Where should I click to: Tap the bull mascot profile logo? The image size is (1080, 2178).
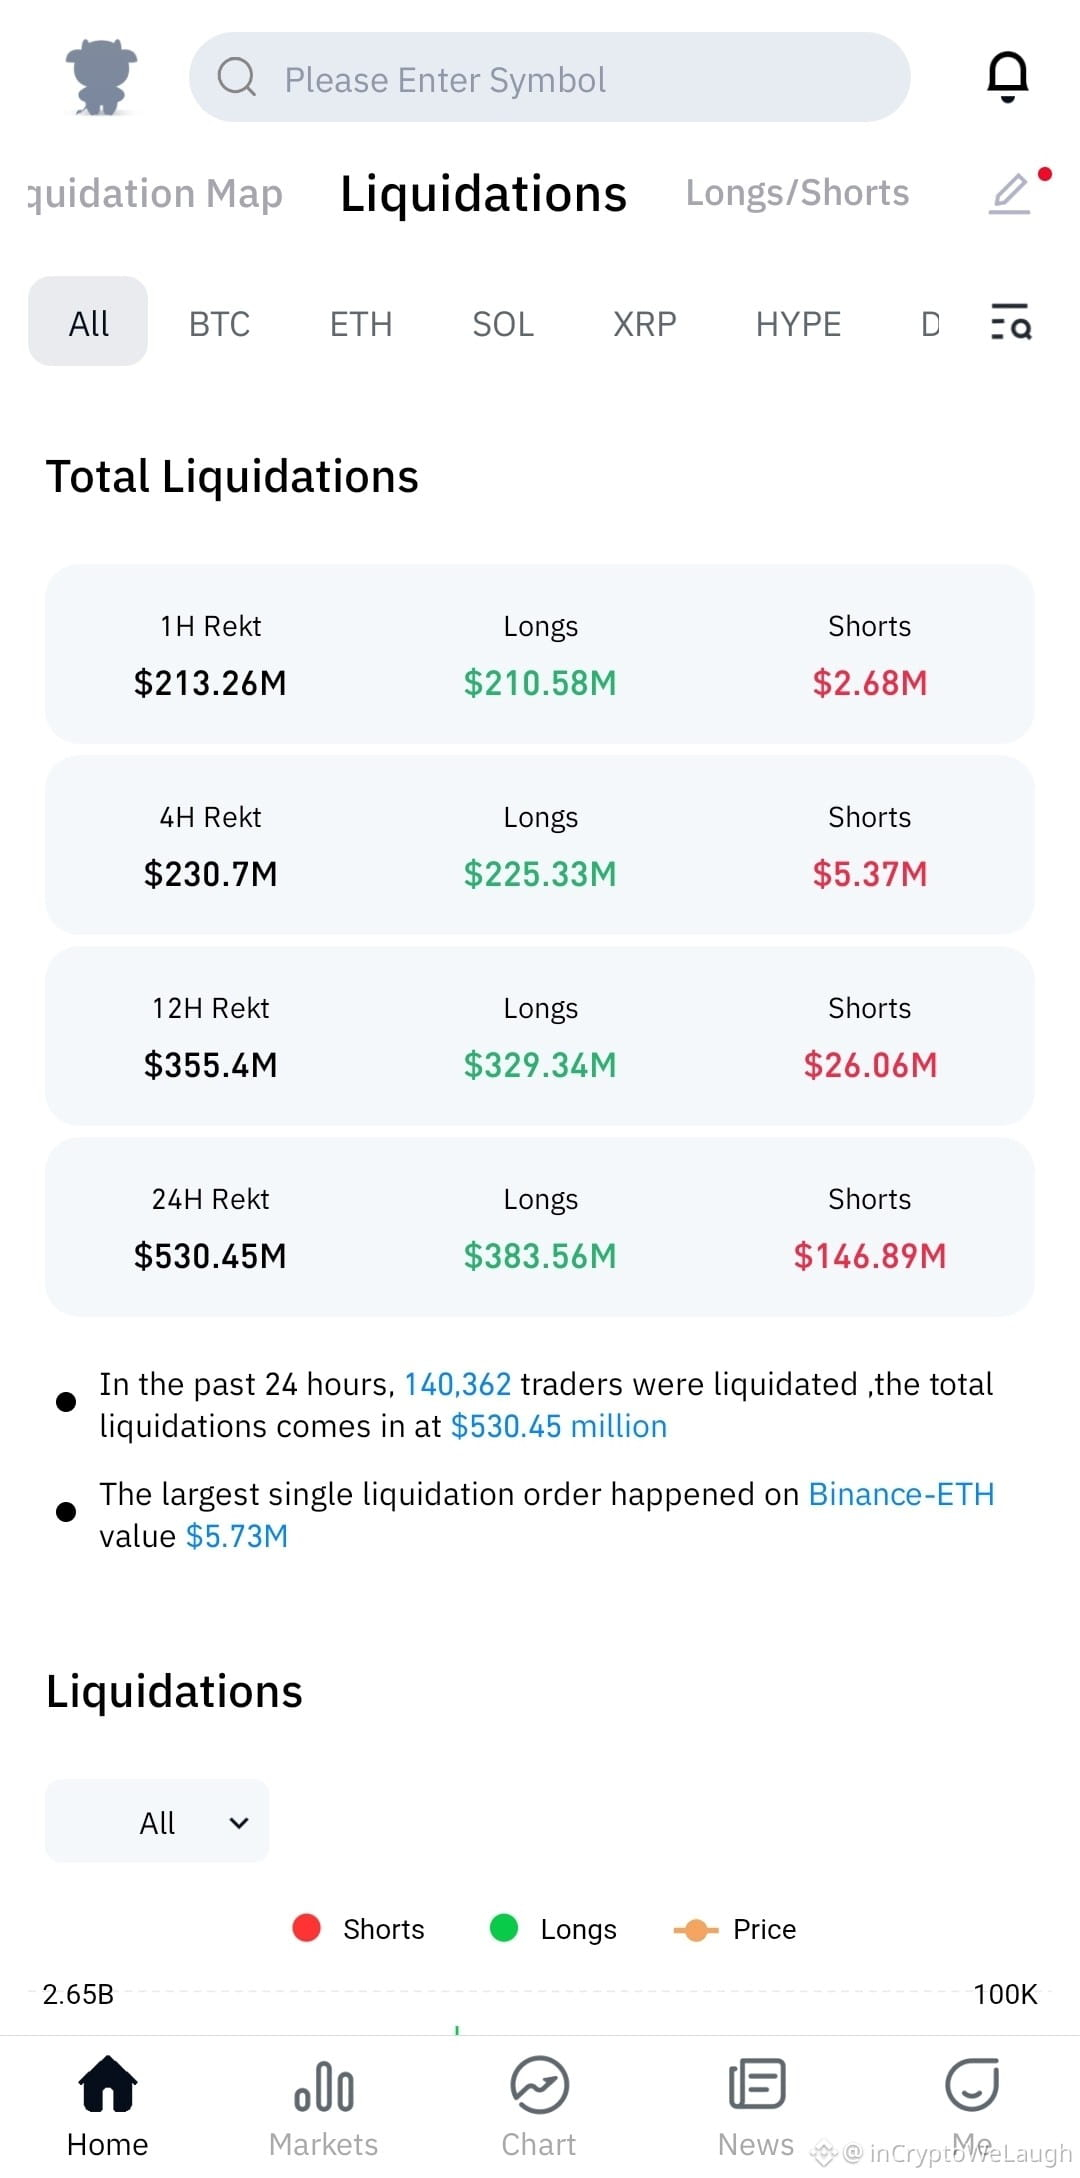click(x=101, y=76)
